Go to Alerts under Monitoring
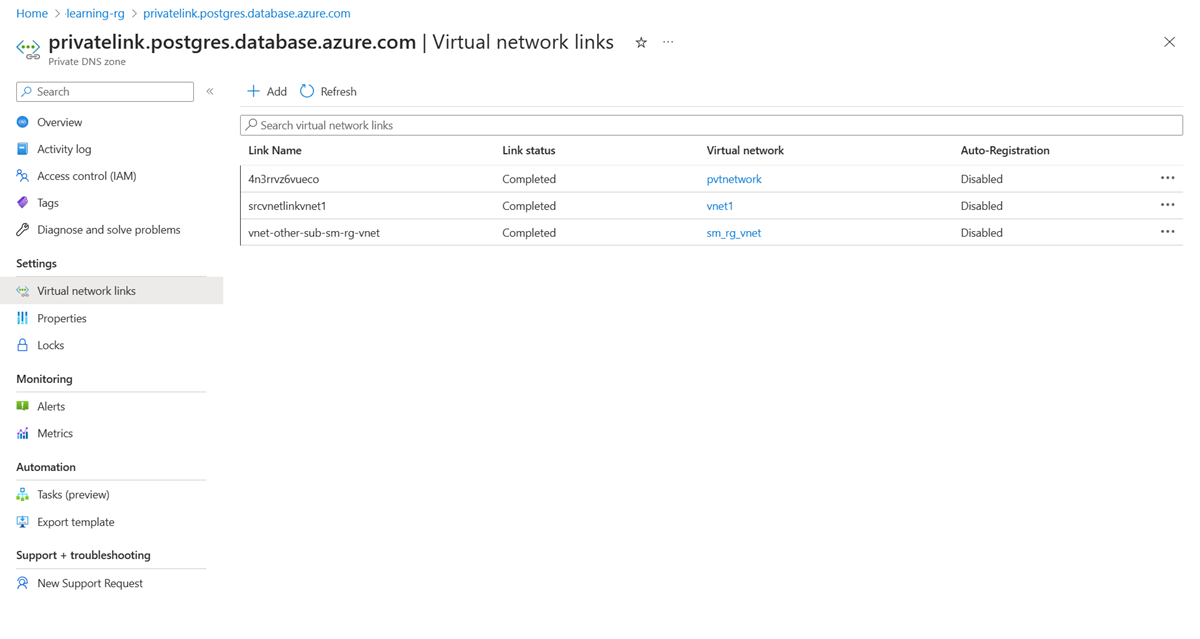Viewport: 1200px width, 639px height. (51, 406)
